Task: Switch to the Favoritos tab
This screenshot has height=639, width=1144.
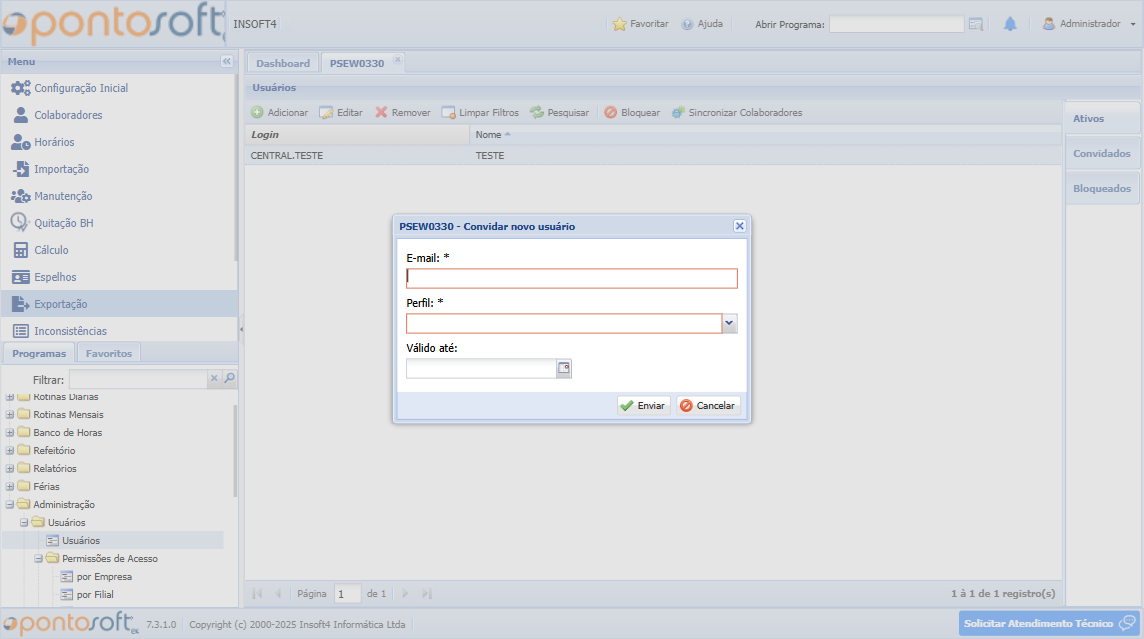Action: click(109, 353)
